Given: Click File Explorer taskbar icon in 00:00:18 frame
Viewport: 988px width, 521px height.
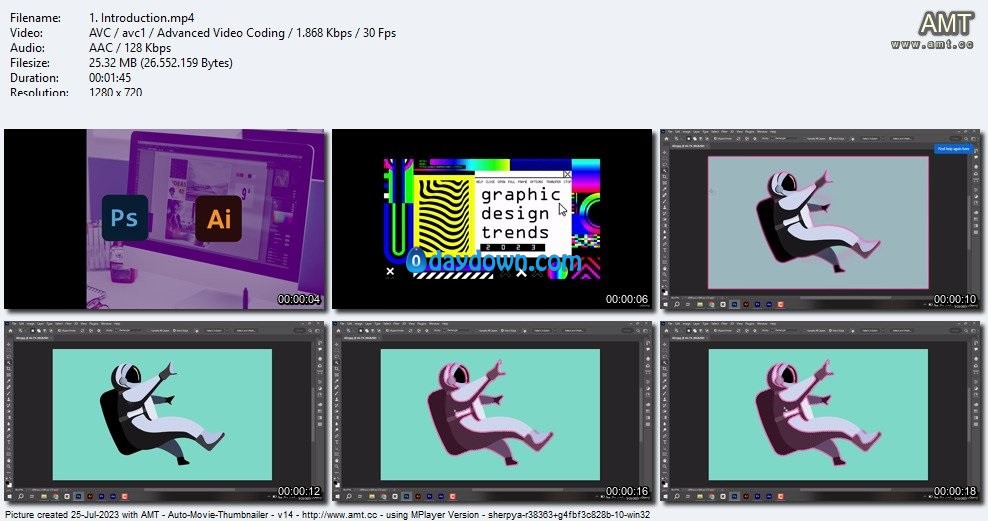Looking at the screenshot, I should (x=701, y=496).
